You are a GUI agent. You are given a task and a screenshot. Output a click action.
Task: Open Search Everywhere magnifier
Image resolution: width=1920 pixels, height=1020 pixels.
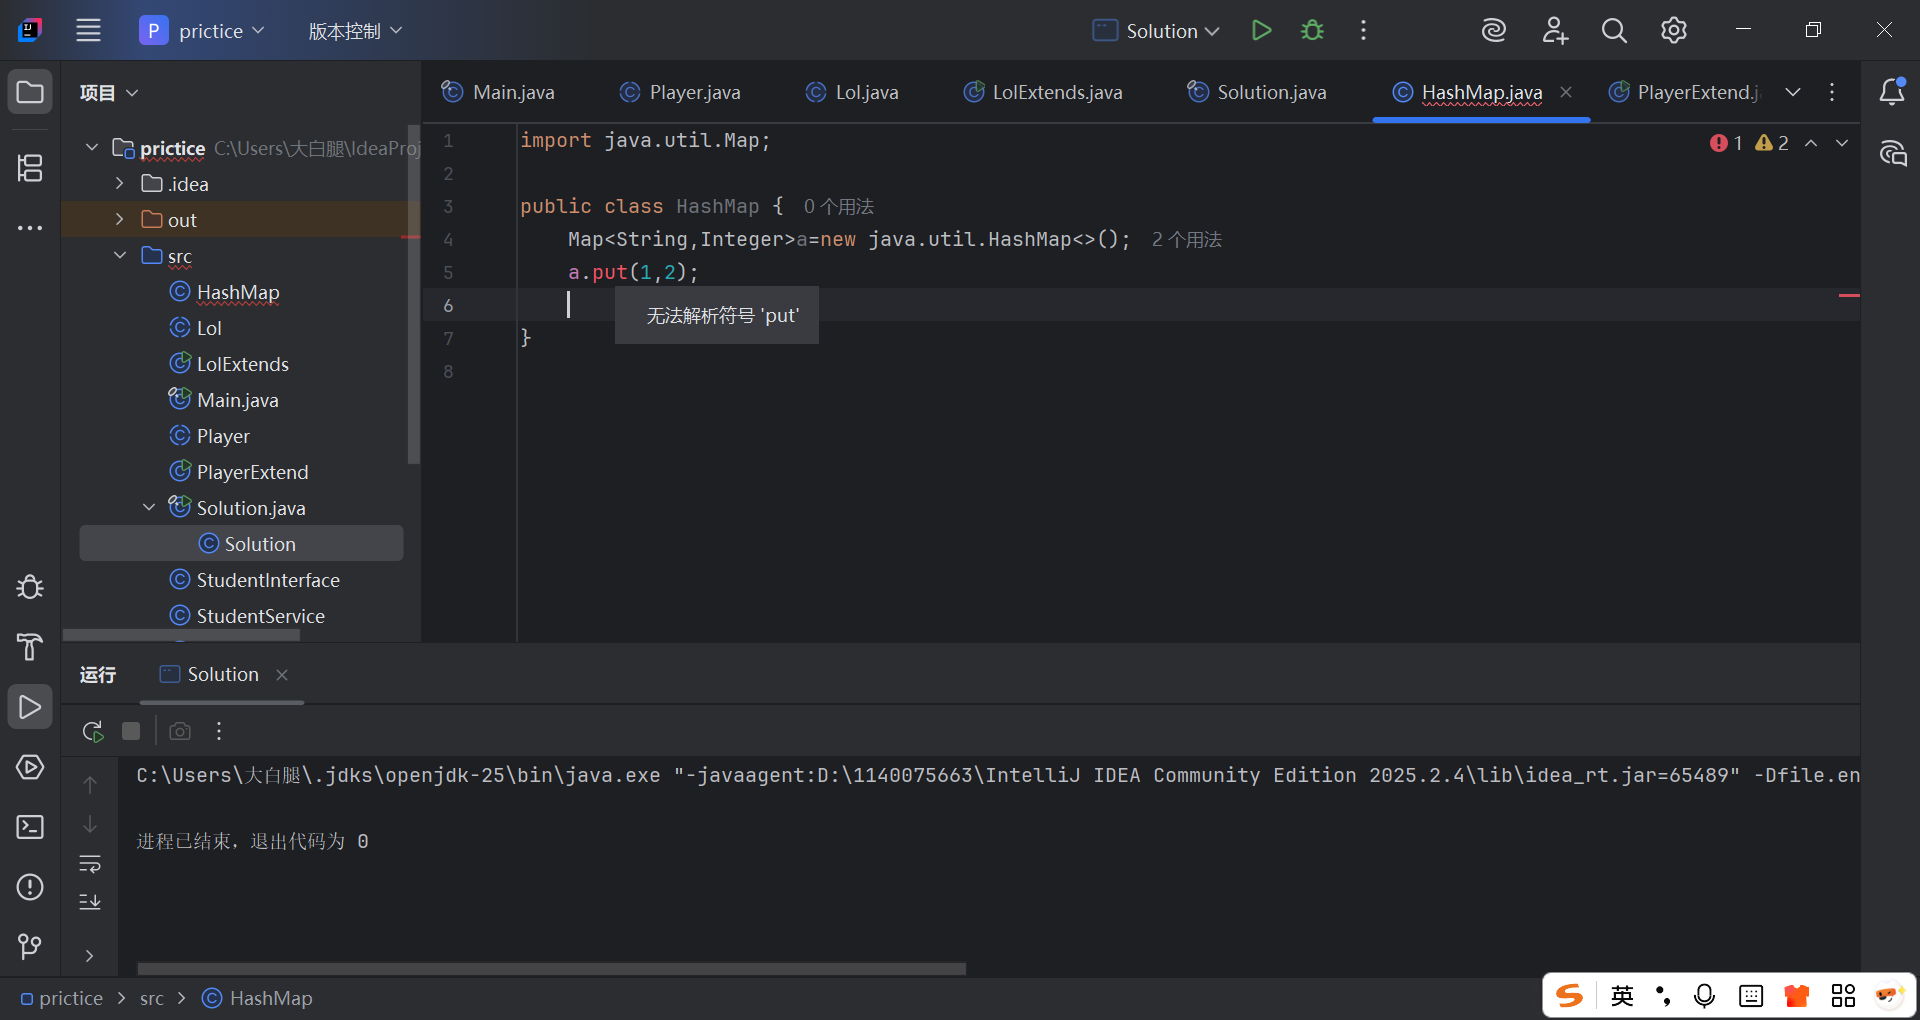coord(1614,30)
